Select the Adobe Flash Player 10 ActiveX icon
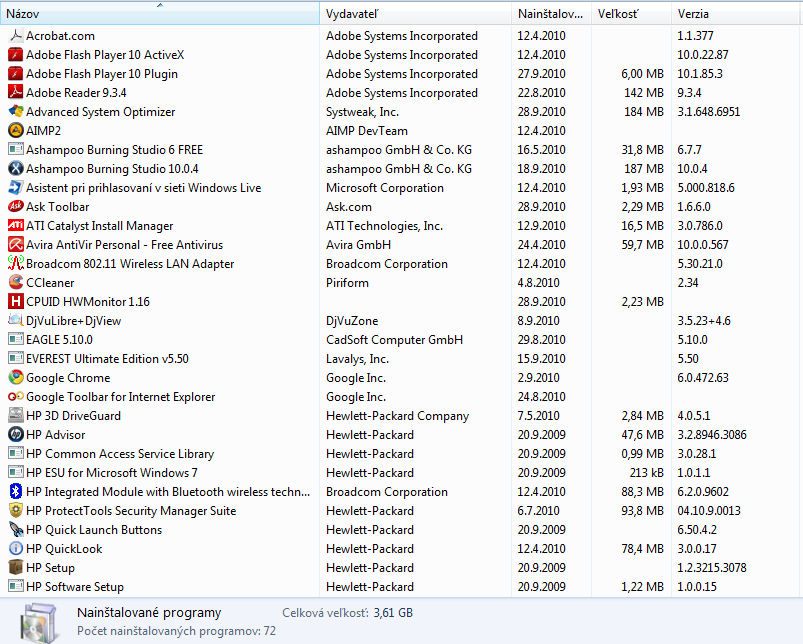 [16, 55]
